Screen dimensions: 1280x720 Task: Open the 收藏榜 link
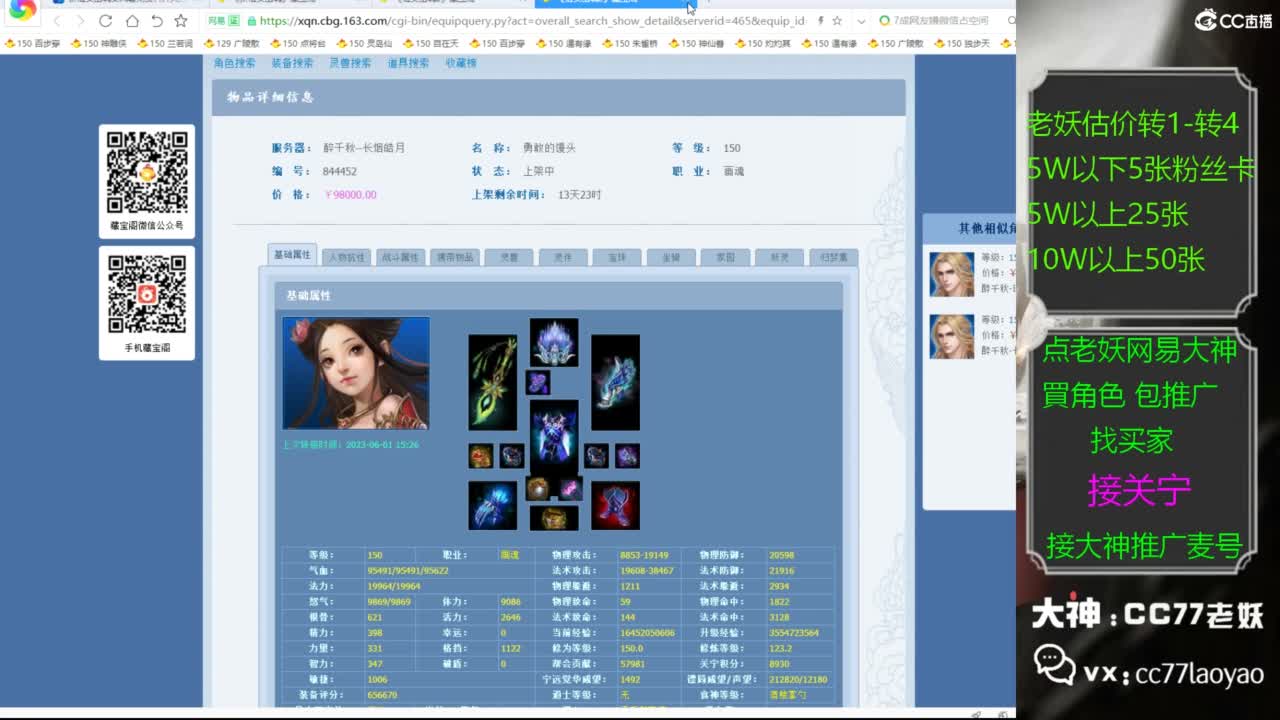pyautogui.click(x=461, y=63)
